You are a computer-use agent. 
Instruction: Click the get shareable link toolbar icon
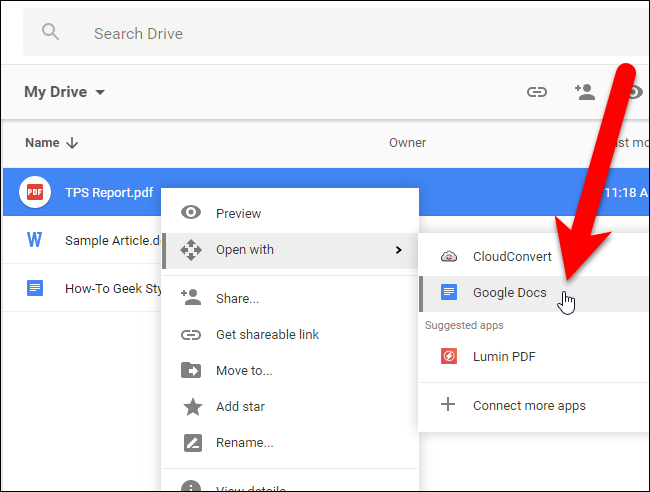click(x=537, y=92)
